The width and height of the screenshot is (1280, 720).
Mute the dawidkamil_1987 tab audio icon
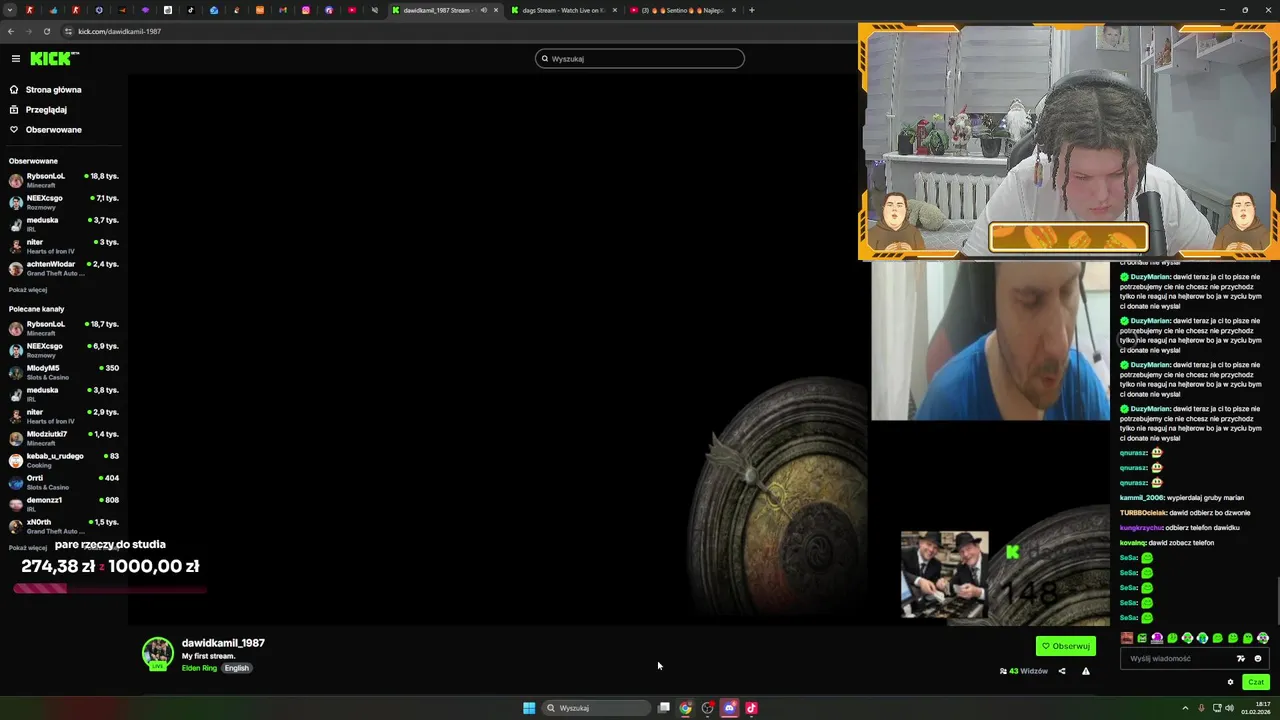coord(484,10)
